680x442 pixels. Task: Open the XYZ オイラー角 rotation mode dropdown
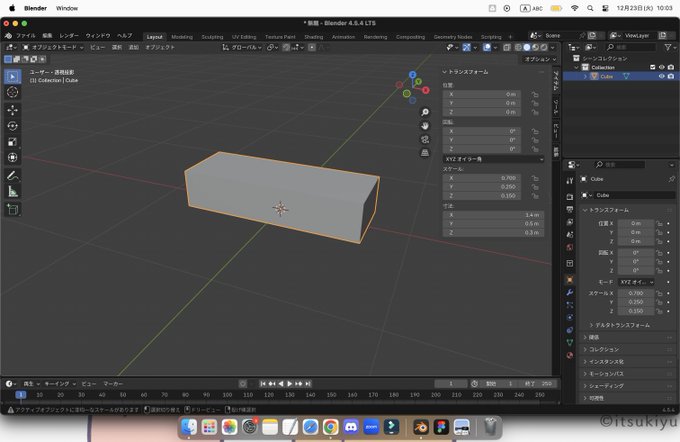(494, 159)
